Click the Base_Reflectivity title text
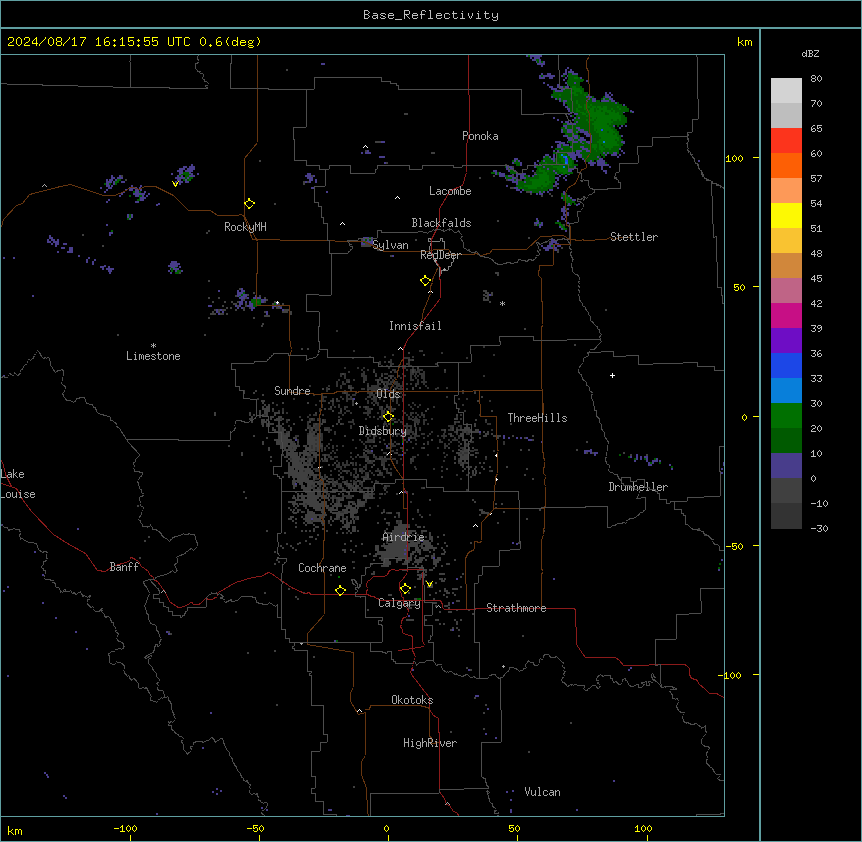 [431, 15]
